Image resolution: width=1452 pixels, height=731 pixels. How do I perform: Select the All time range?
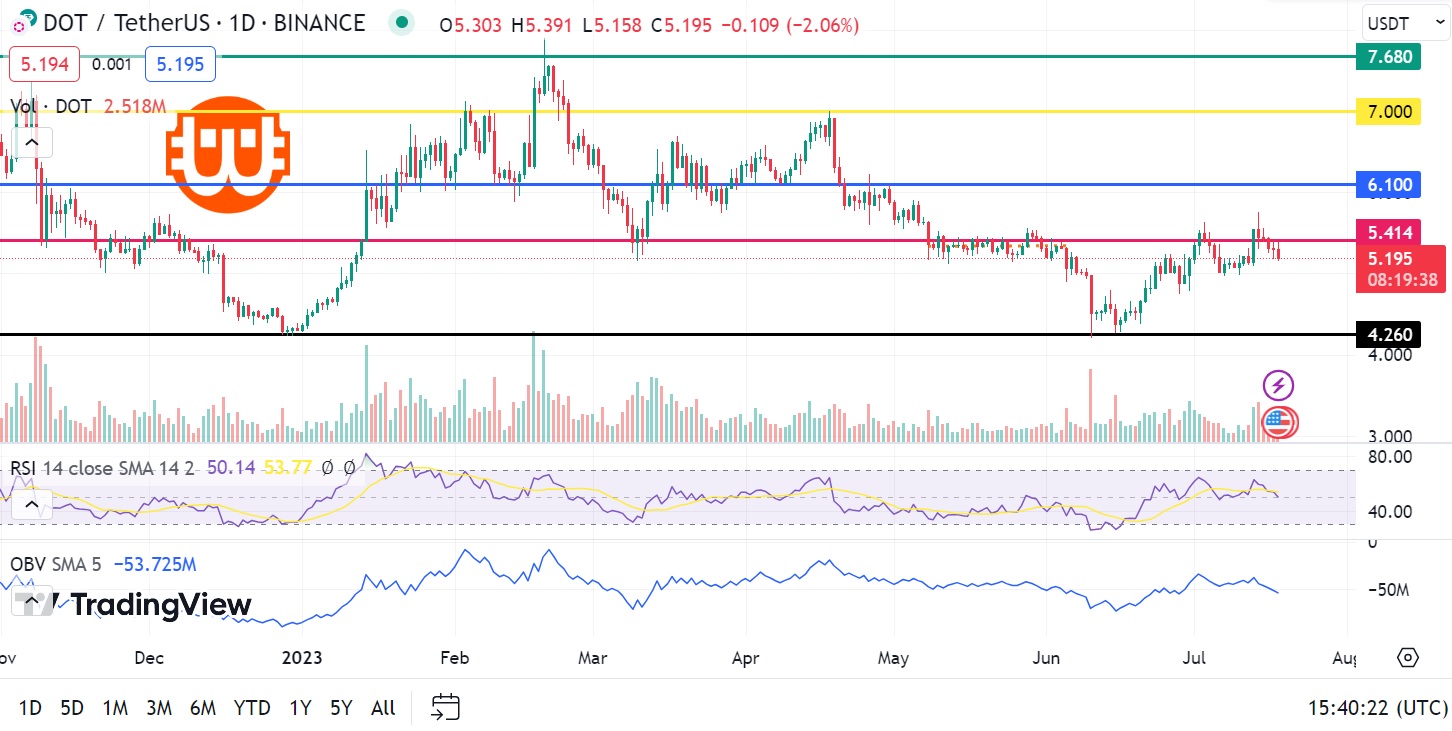pyautogui.click(x=383, y=708)
